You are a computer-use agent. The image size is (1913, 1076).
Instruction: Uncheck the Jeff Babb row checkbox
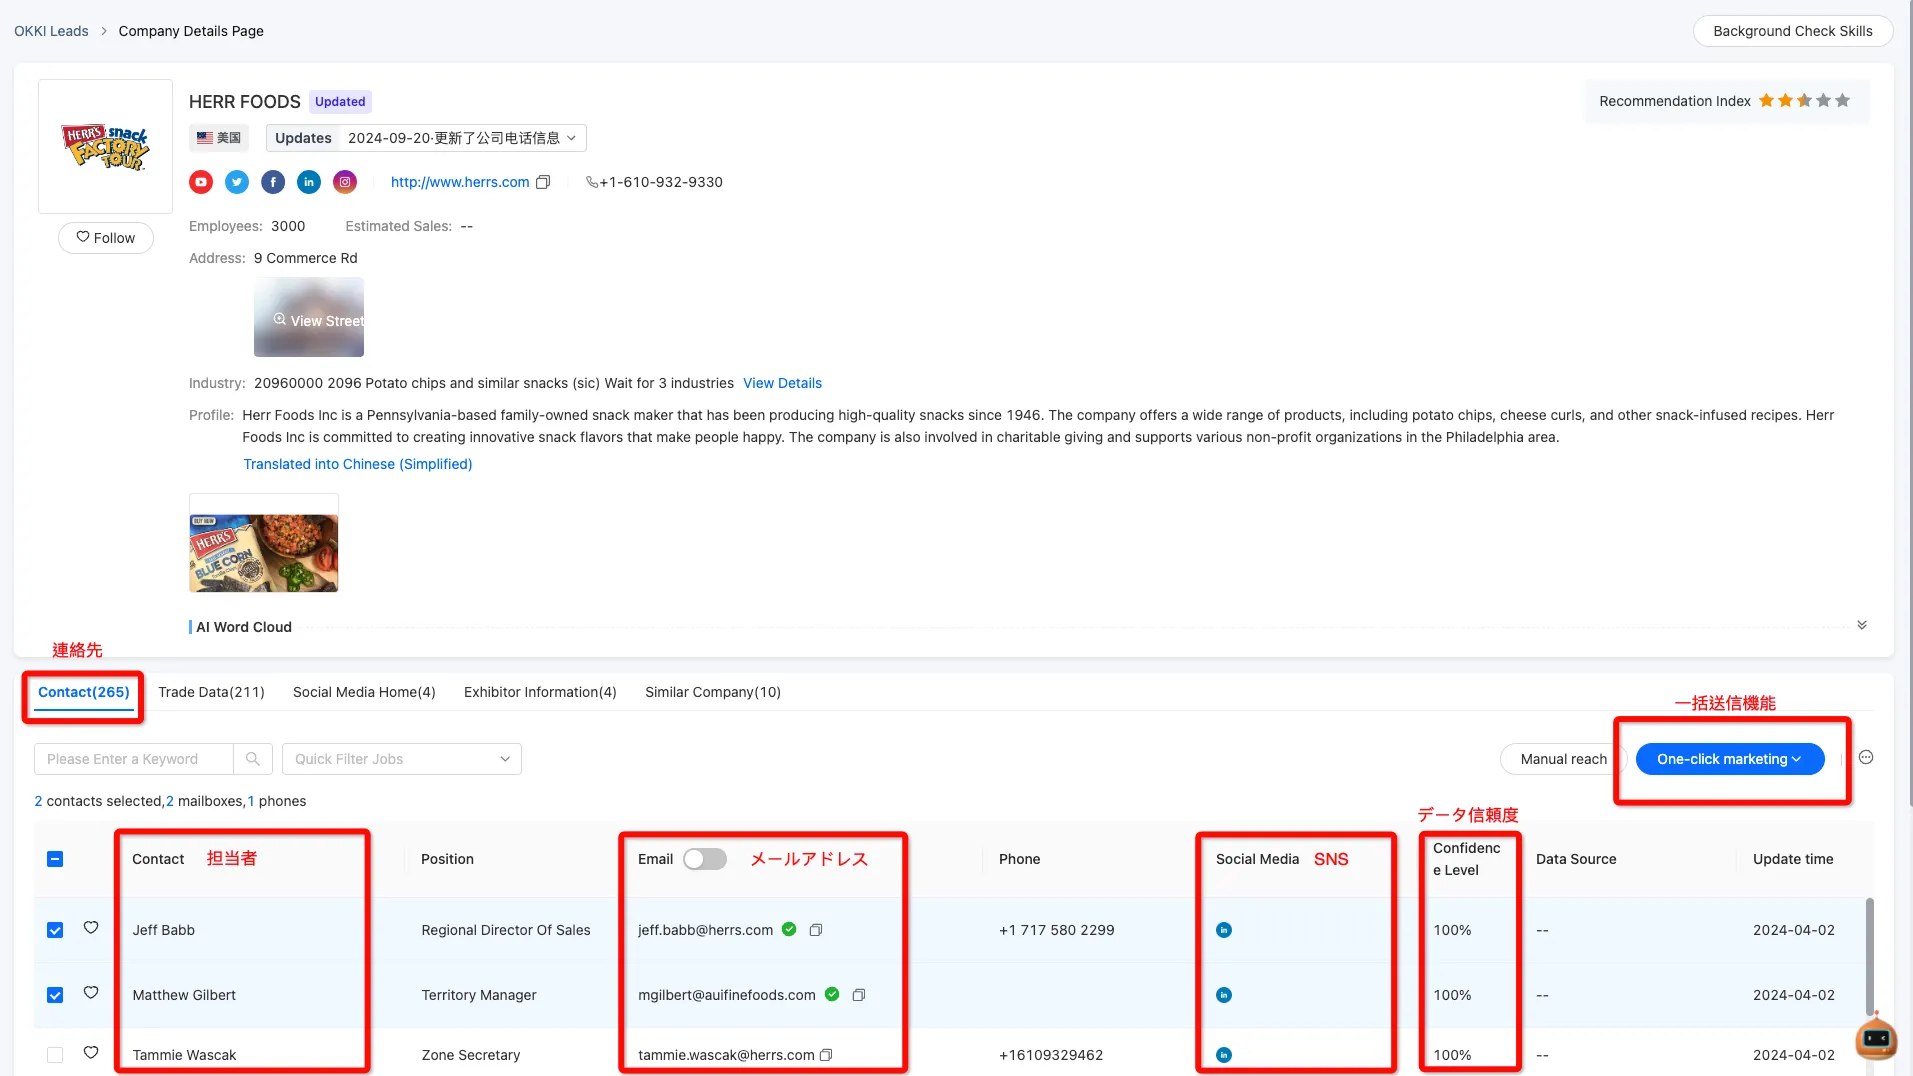point(55,930)
